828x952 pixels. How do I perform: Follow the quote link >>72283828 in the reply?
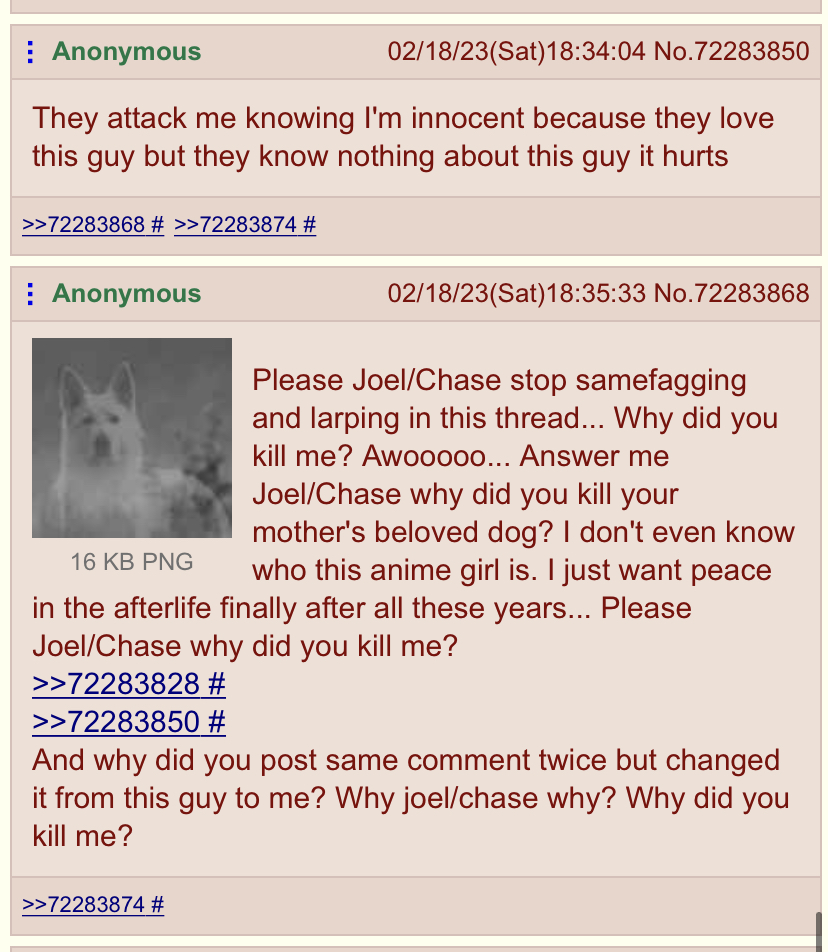click(116, 684)
